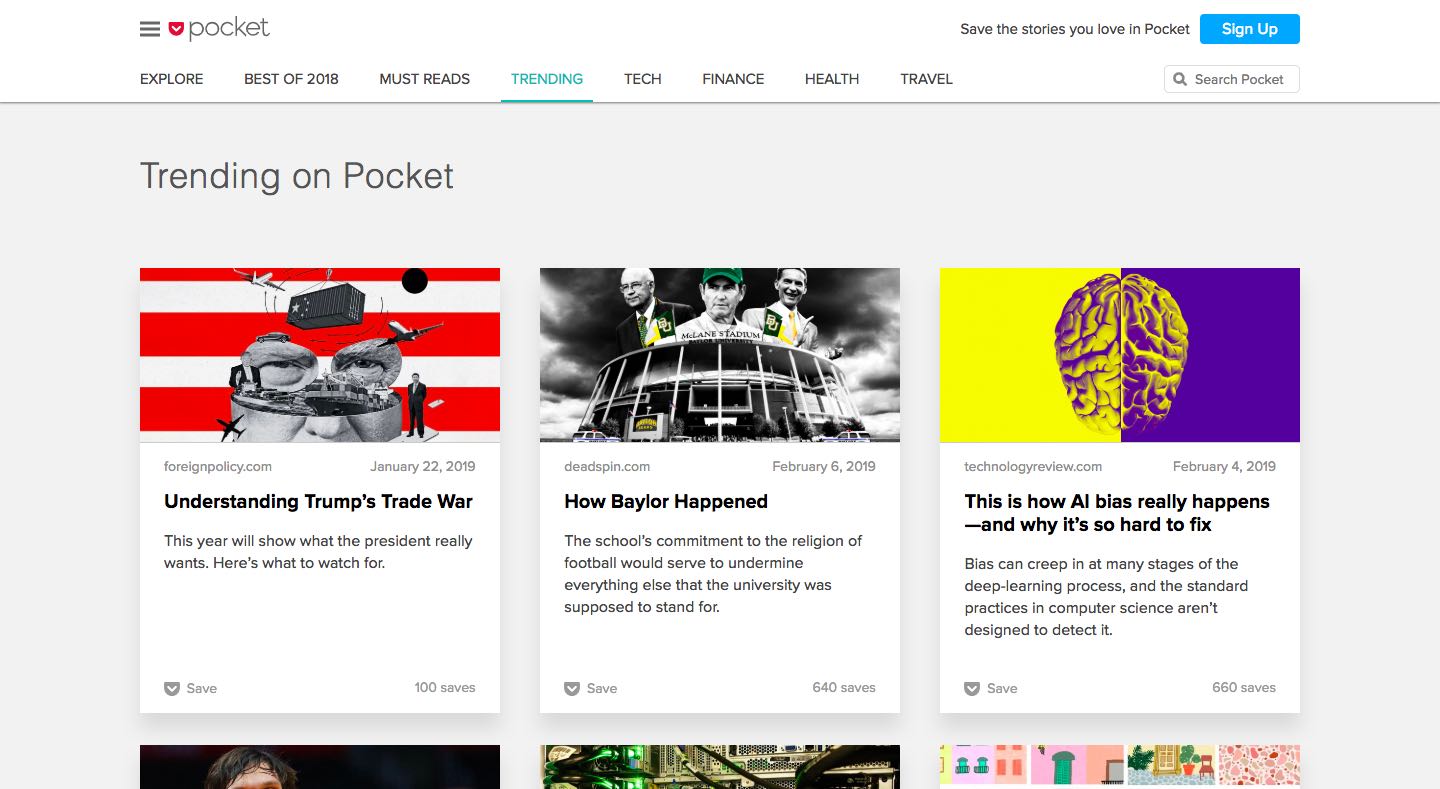Open the AI bias article headline
The image size is (1440, 789).
1117,513
